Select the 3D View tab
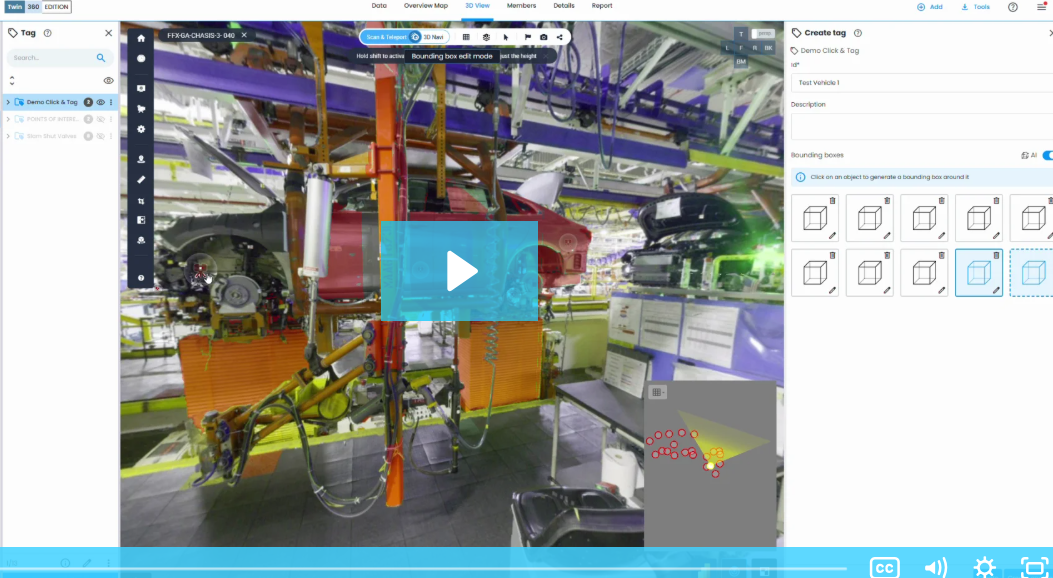 (x=477, y=5)
